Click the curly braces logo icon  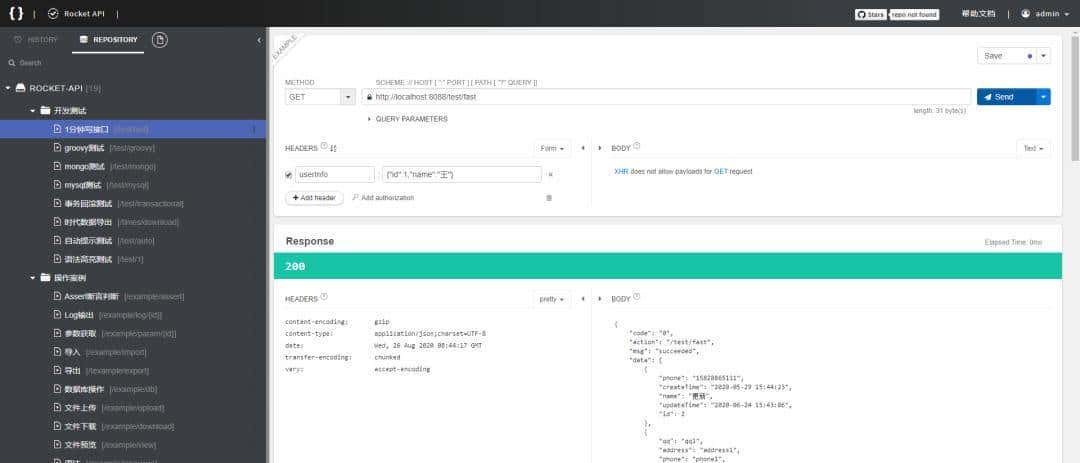16,14
